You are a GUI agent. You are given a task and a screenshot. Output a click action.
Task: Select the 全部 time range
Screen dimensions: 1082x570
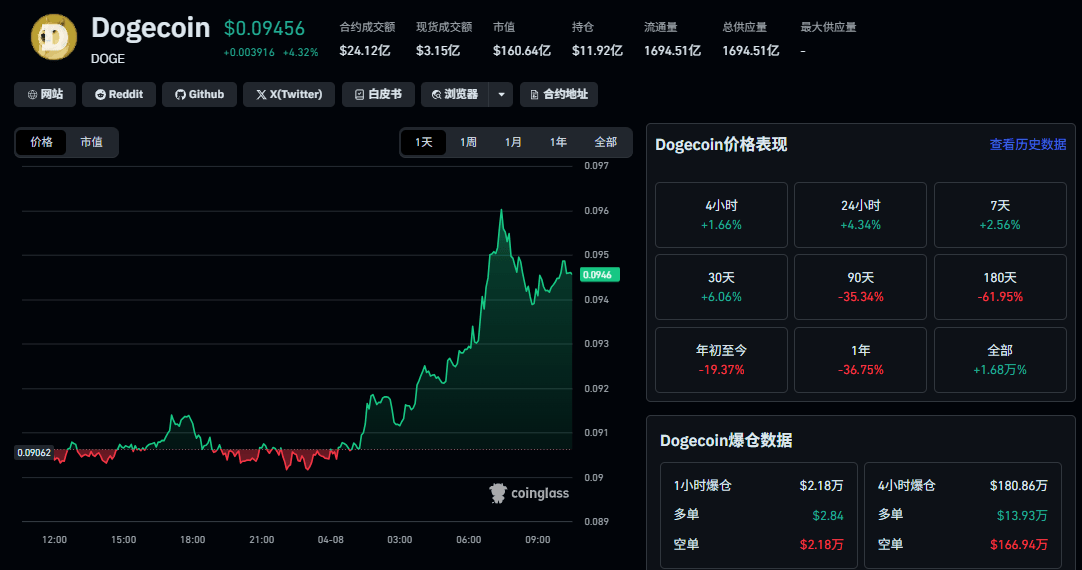(605, 142)
